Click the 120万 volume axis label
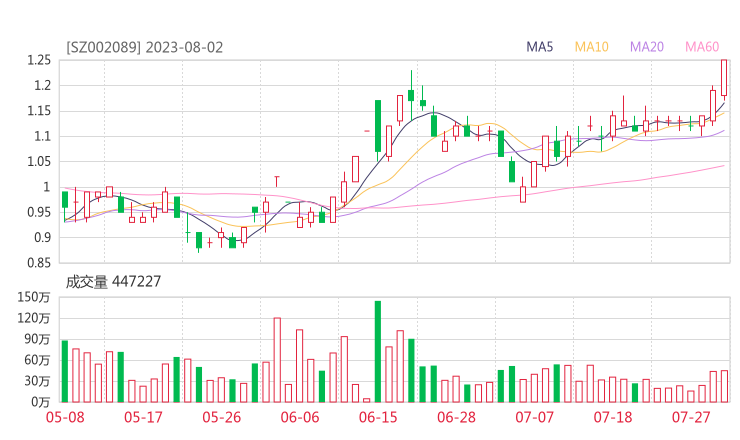The height and width of the screenshot is (440, 740). [x=34, y=318]
